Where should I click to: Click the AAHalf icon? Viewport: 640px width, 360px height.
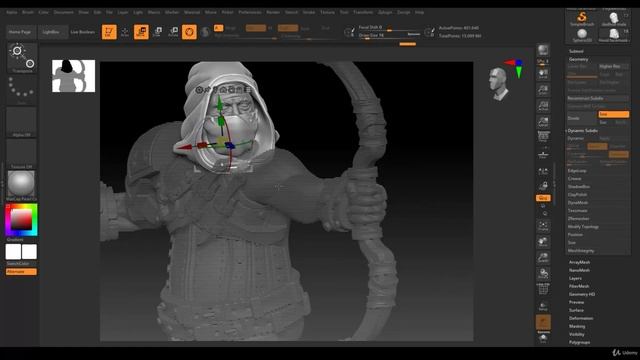coord(543,122)
